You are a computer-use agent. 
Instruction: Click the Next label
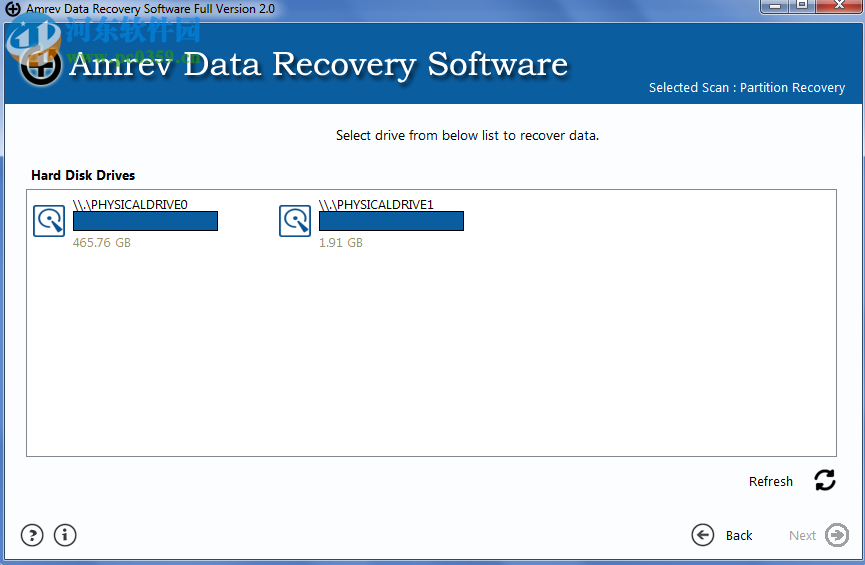click(802, 536)
